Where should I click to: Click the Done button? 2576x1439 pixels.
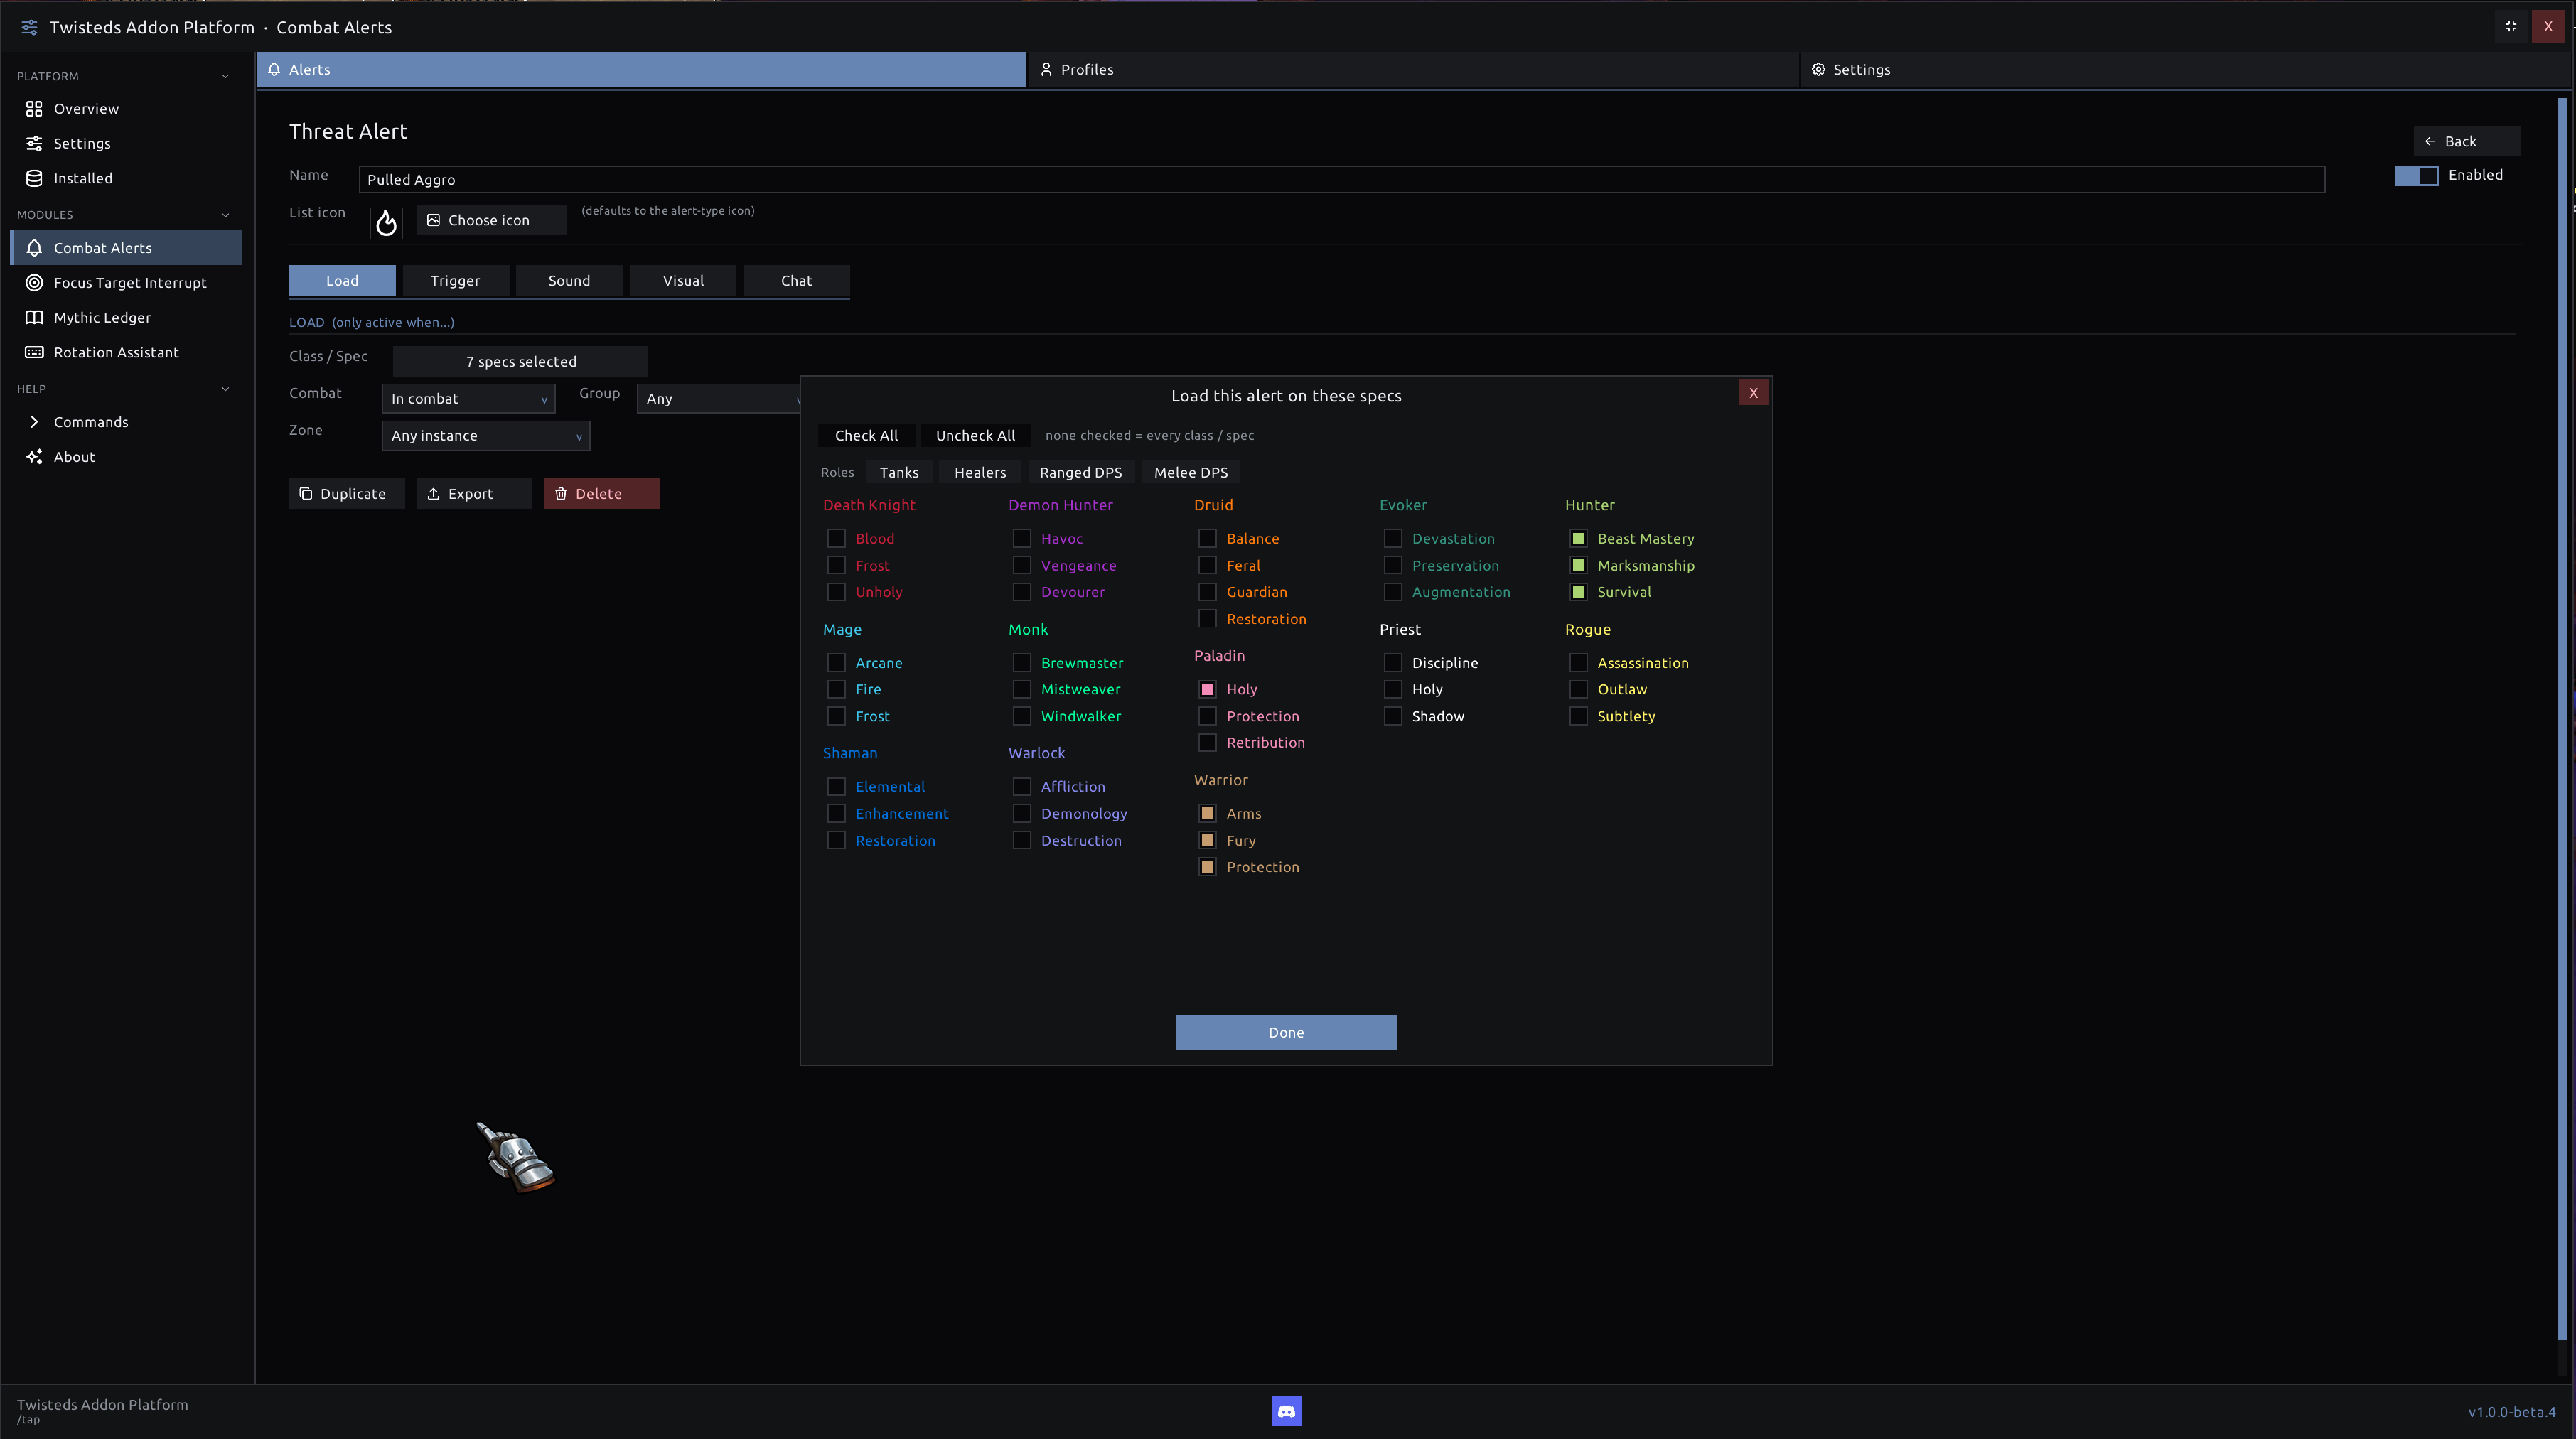[1286, 1032]
